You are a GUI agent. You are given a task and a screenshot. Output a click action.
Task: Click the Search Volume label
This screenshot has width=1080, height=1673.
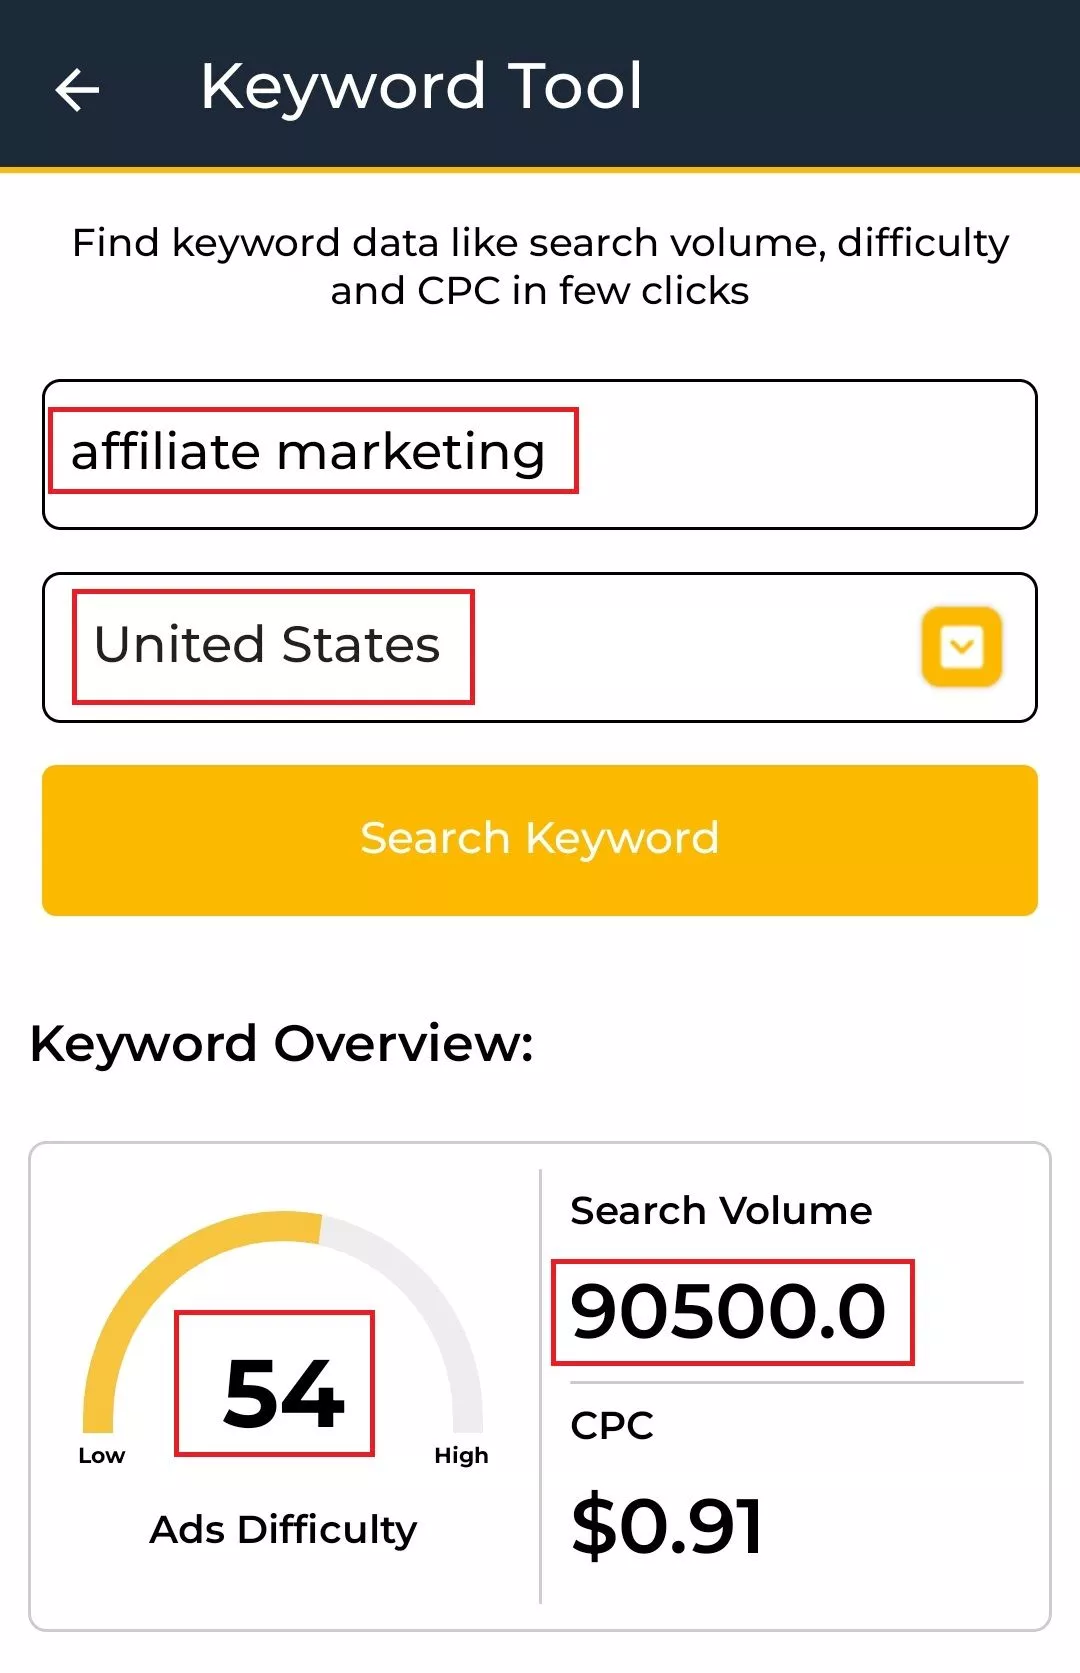pos(721,1210)
